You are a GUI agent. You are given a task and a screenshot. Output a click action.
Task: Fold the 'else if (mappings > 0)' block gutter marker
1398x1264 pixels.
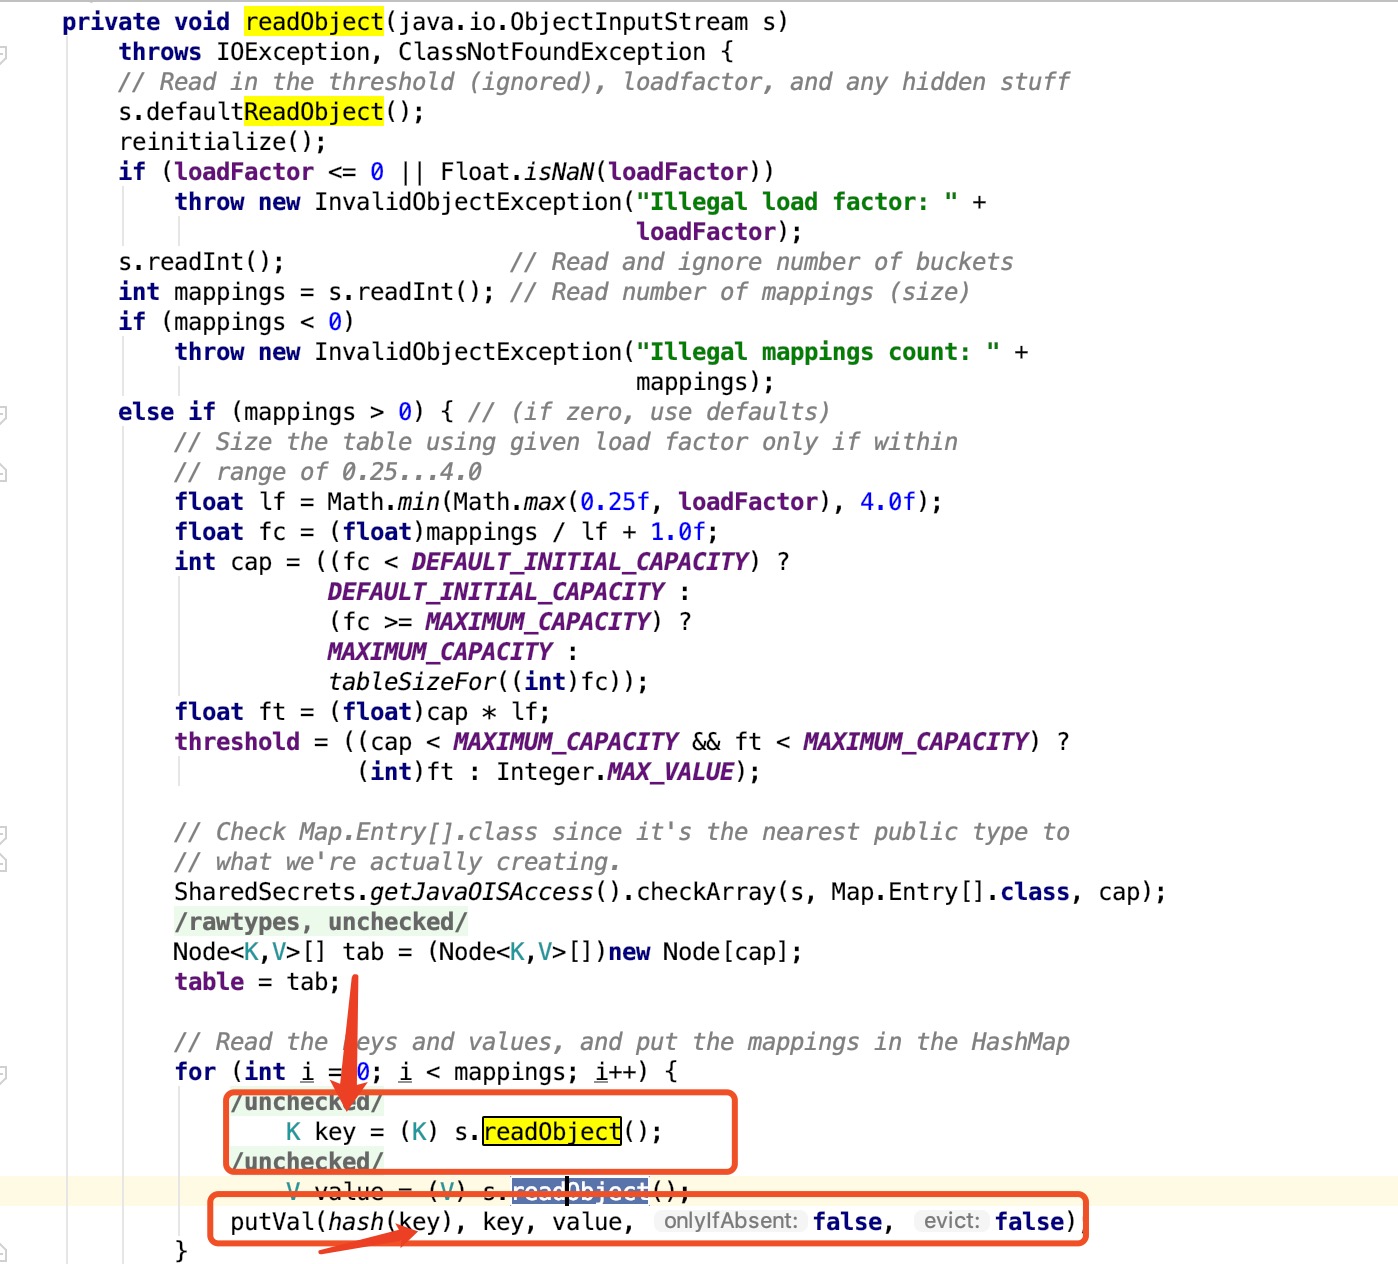click(x=3, y=413)
